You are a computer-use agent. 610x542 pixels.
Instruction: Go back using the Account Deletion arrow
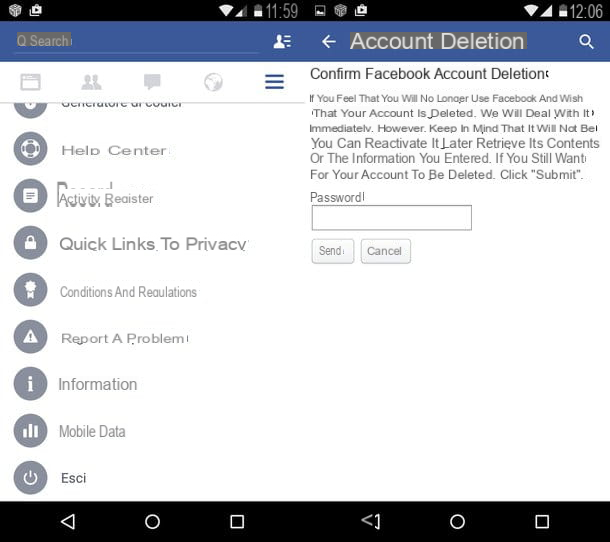tap(329, 41)
